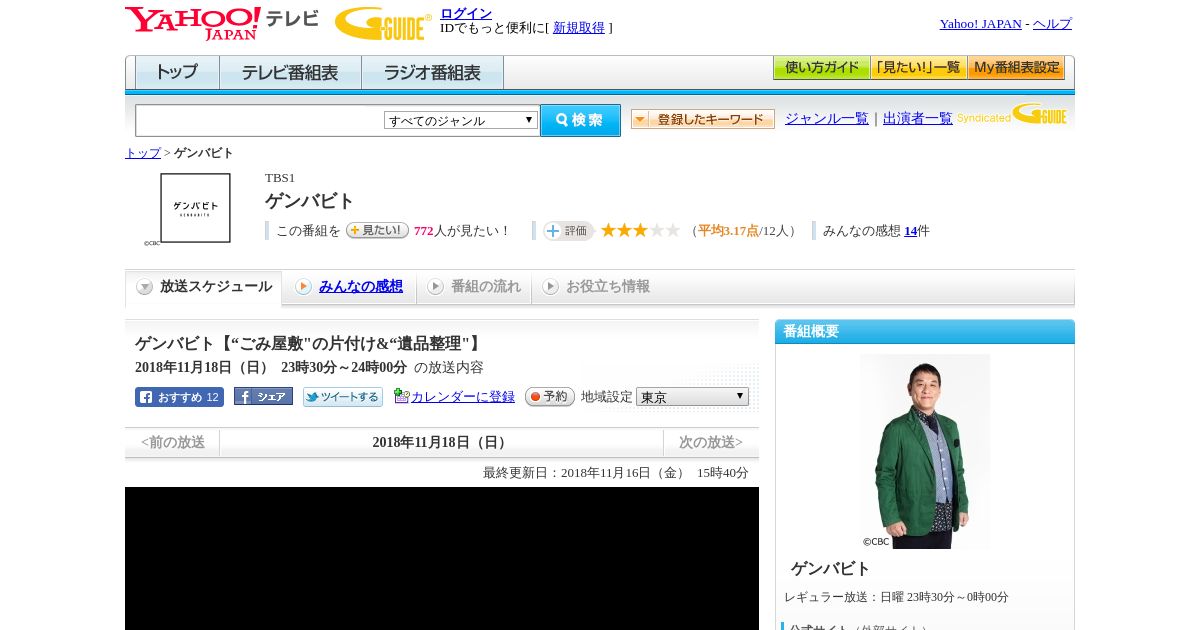
Task: Open the カレンダーに登録 link
Action: (463, 397)
